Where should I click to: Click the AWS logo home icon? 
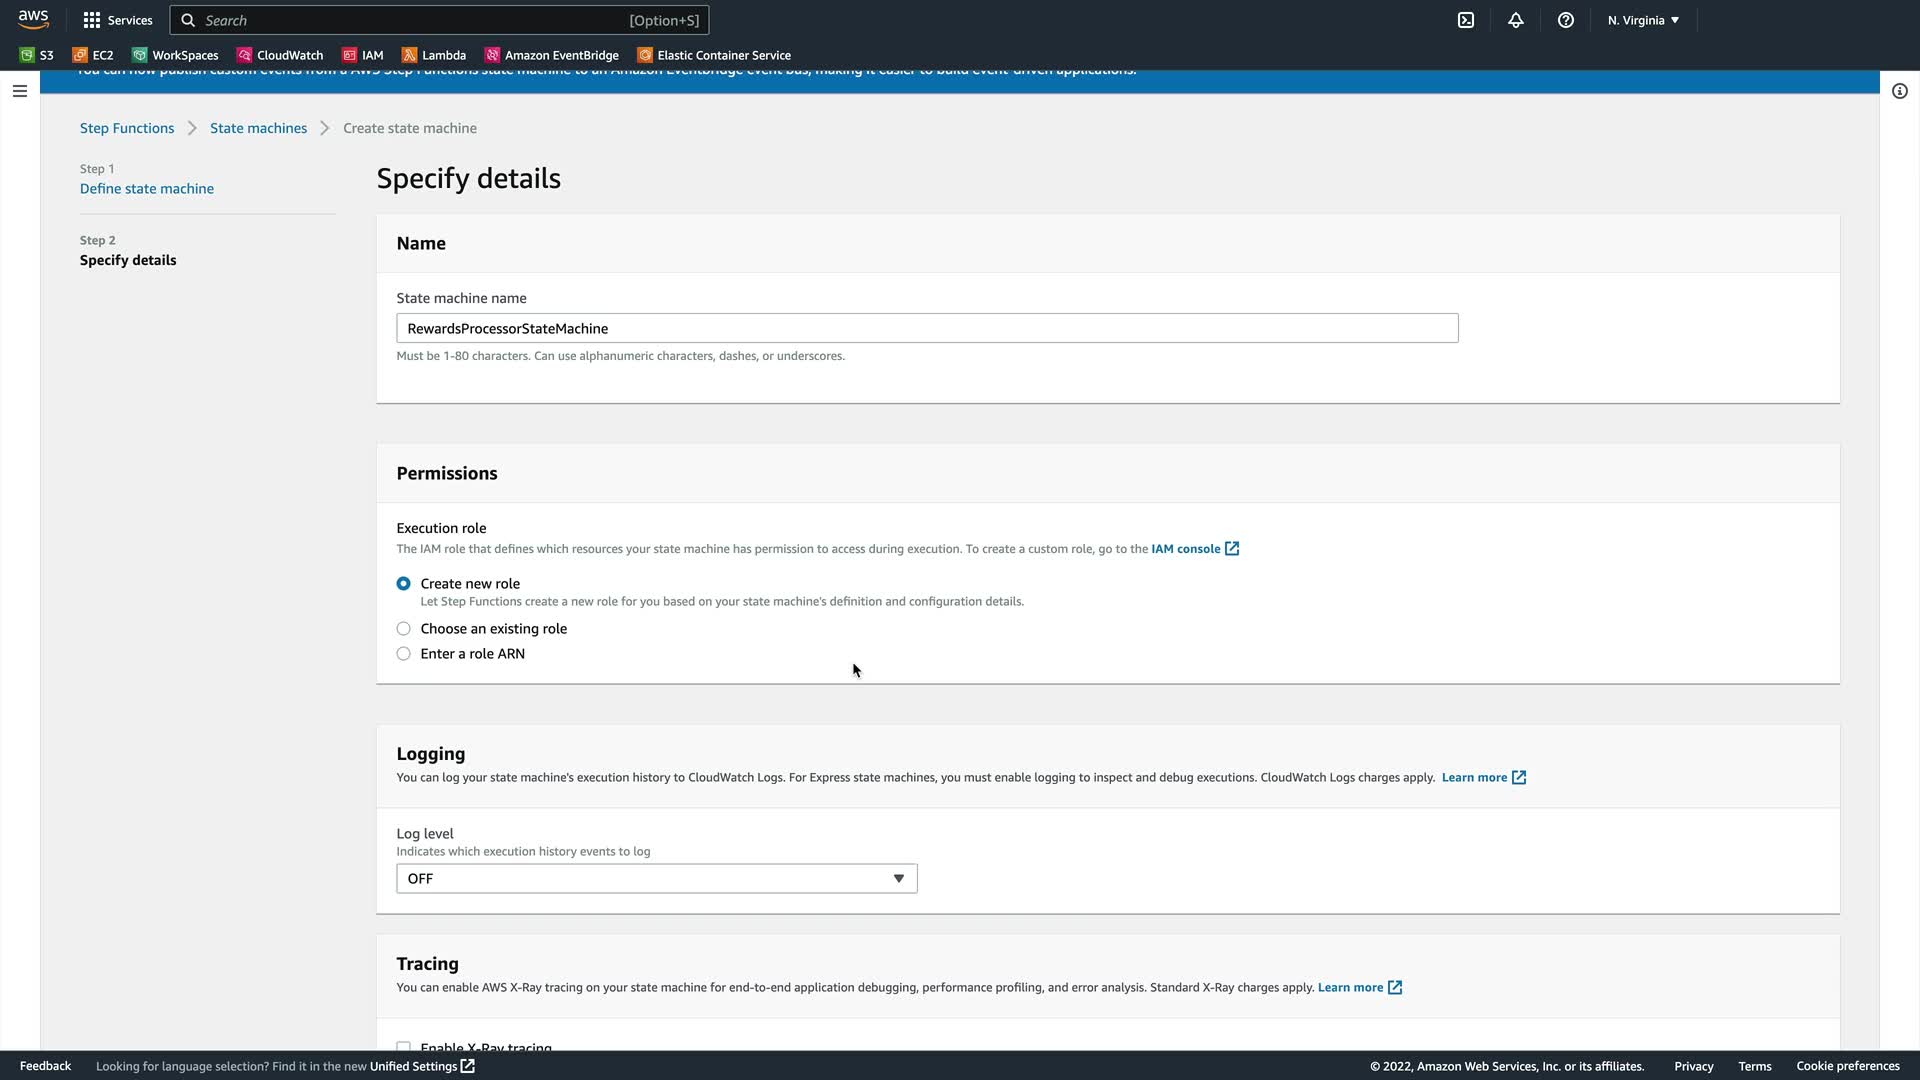[33, 19]
